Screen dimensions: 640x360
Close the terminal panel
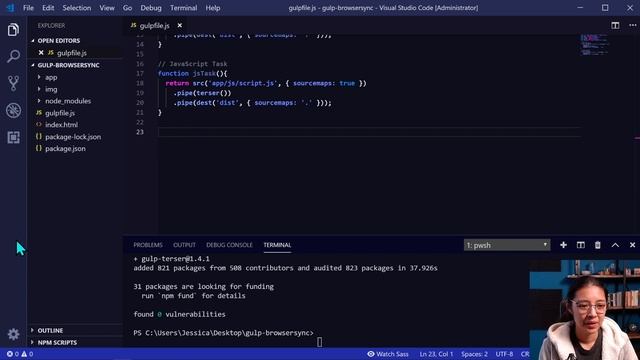click(x=632, y=245)
